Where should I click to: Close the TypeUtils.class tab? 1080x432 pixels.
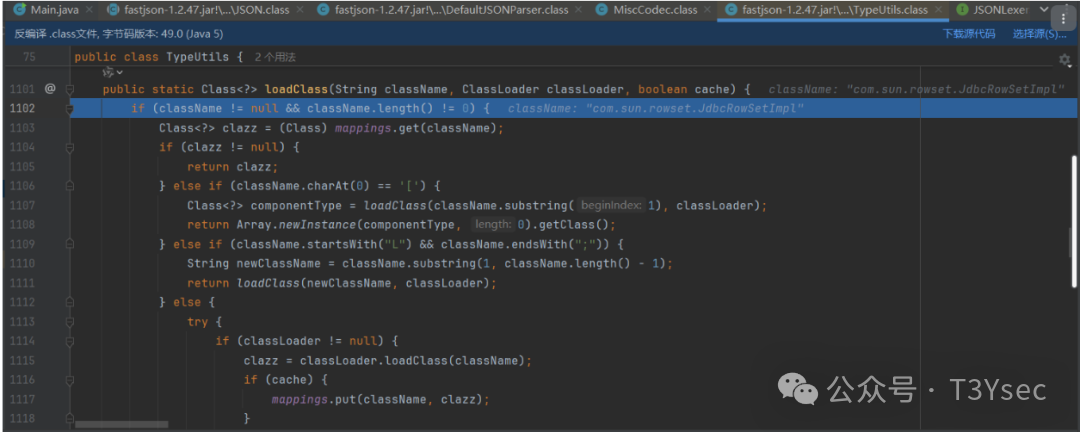[x=938, y=10]
